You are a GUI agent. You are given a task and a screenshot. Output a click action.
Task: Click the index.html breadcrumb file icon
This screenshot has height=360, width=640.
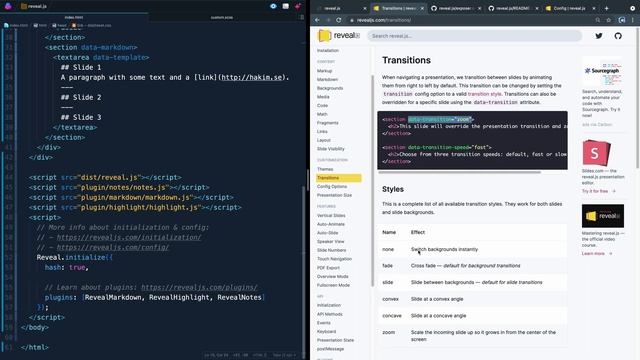click(x=6, y=25)
